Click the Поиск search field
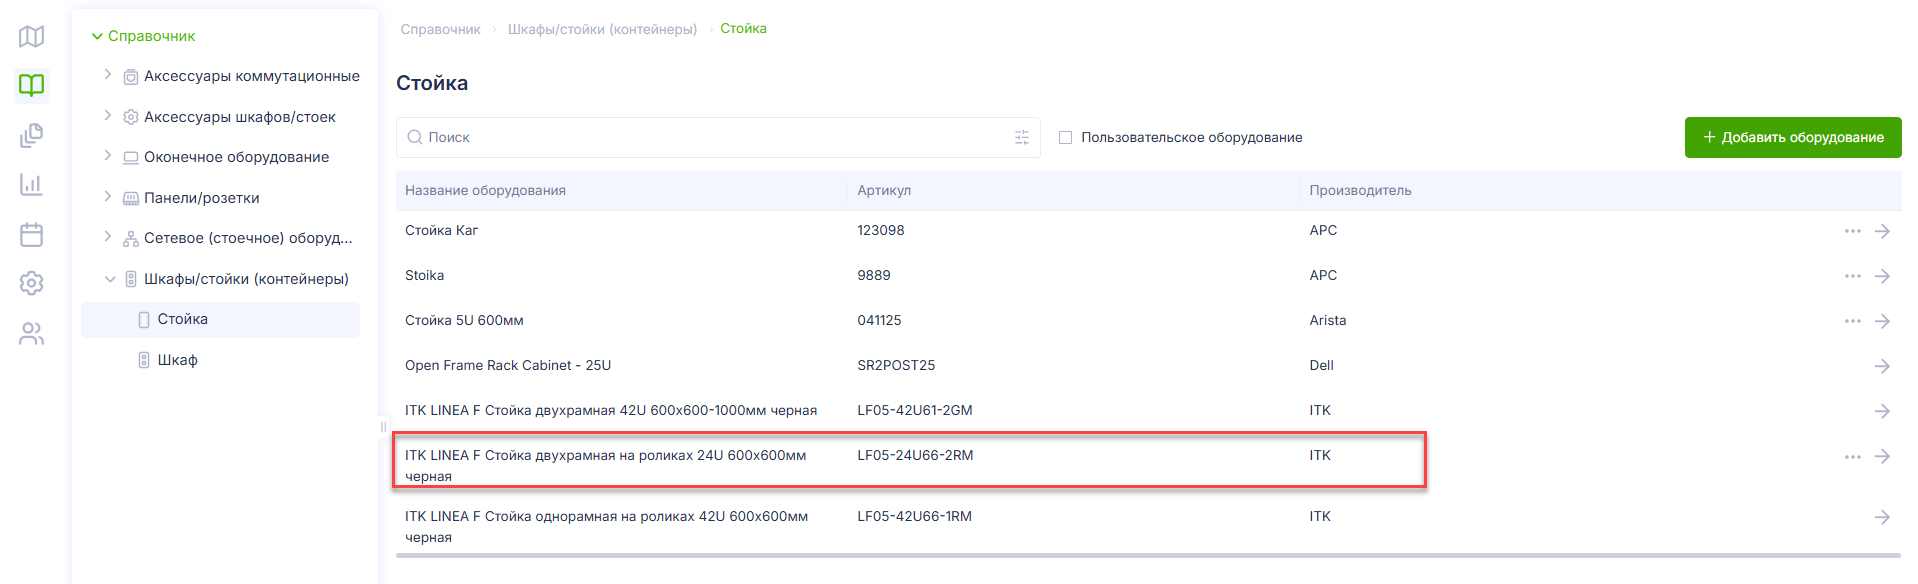 (718, 138)
